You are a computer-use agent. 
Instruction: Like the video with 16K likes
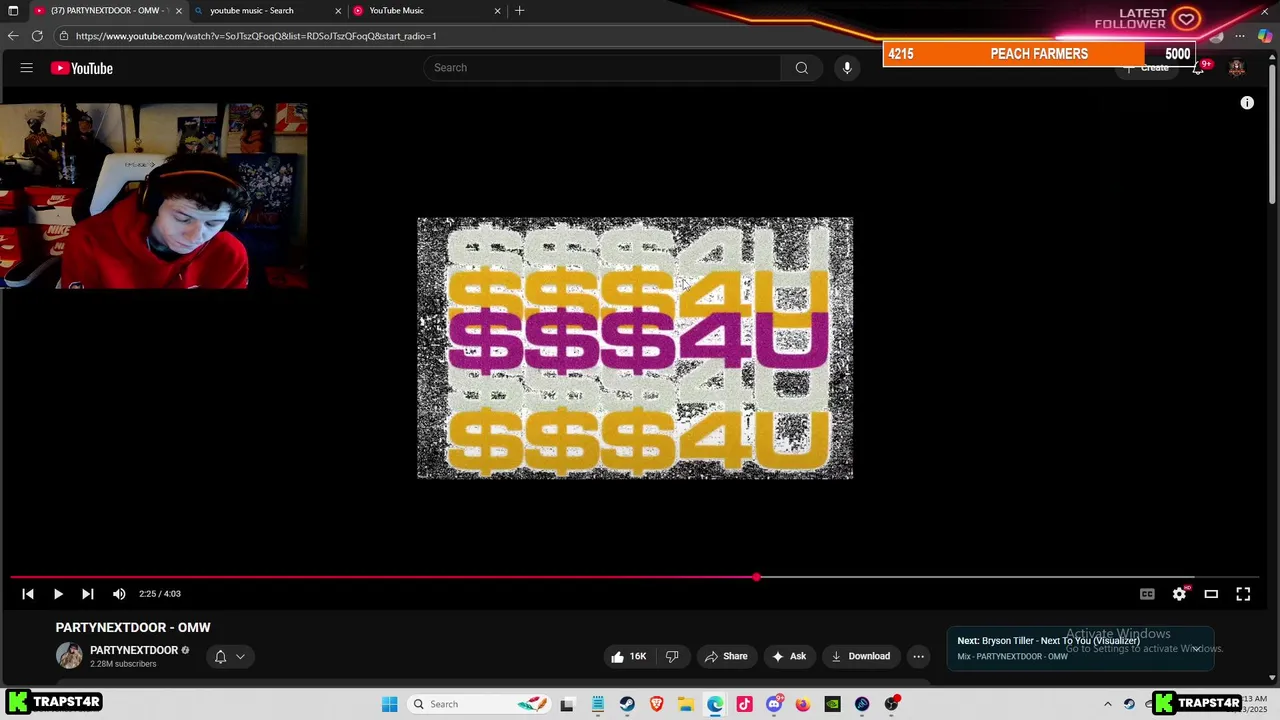pyautogui.click(x=628, y=656)
